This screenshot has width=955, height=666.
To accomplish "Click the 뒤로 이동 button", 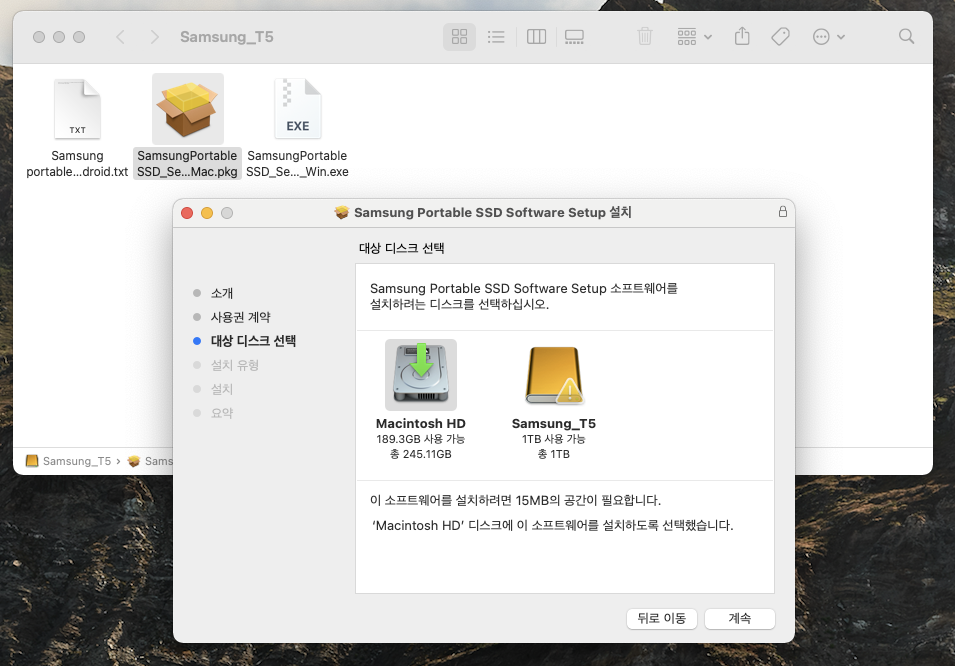I will tap(661, 618).
